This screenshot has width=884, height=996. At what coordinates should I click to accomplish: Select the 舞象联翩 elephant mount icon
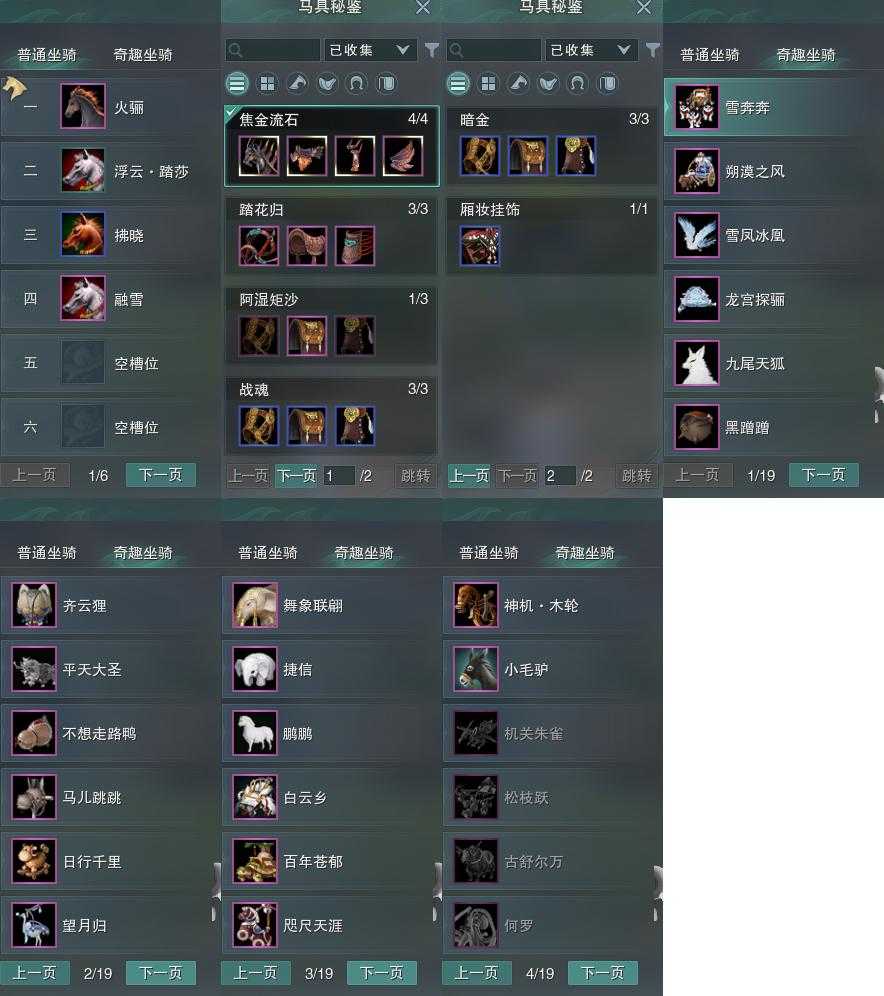pos(255,605)
